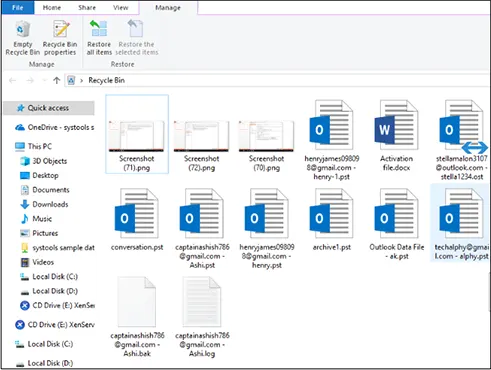Click Restore the selected items

[136, 38]
